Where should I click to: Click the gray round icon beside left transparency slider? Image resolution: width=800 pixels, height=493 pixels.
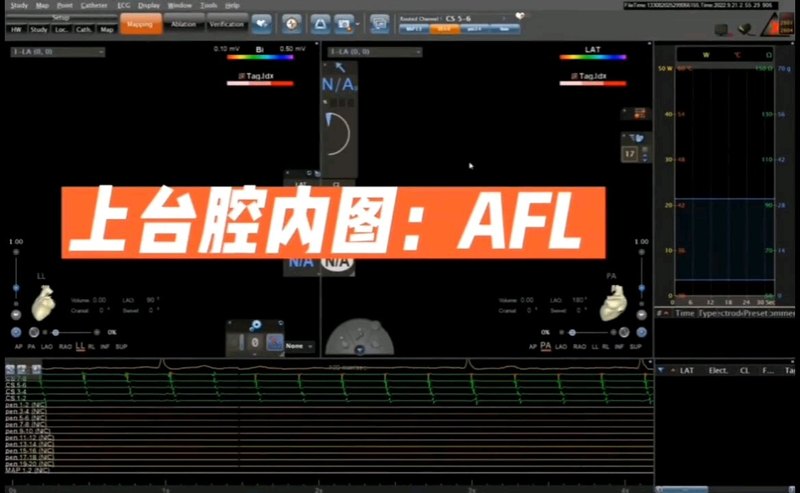click(34, 332)
